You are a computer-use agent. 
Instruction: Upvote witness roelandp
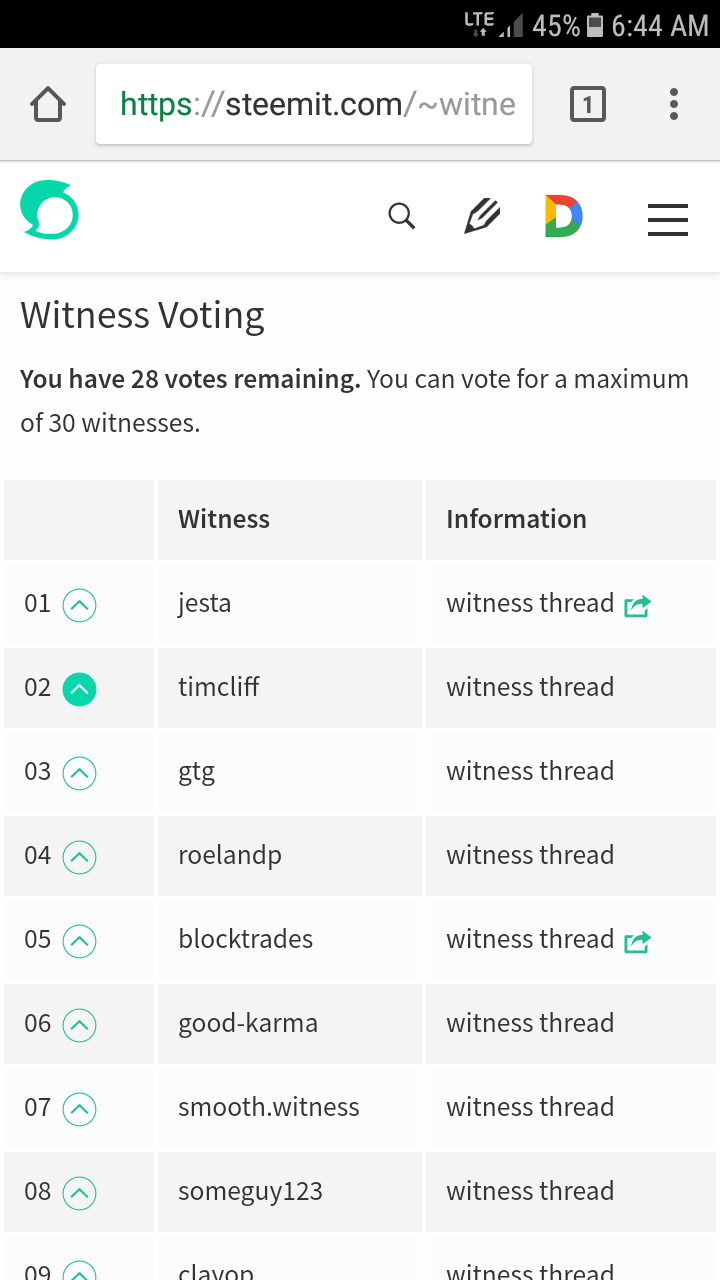[x=80, y=857]
